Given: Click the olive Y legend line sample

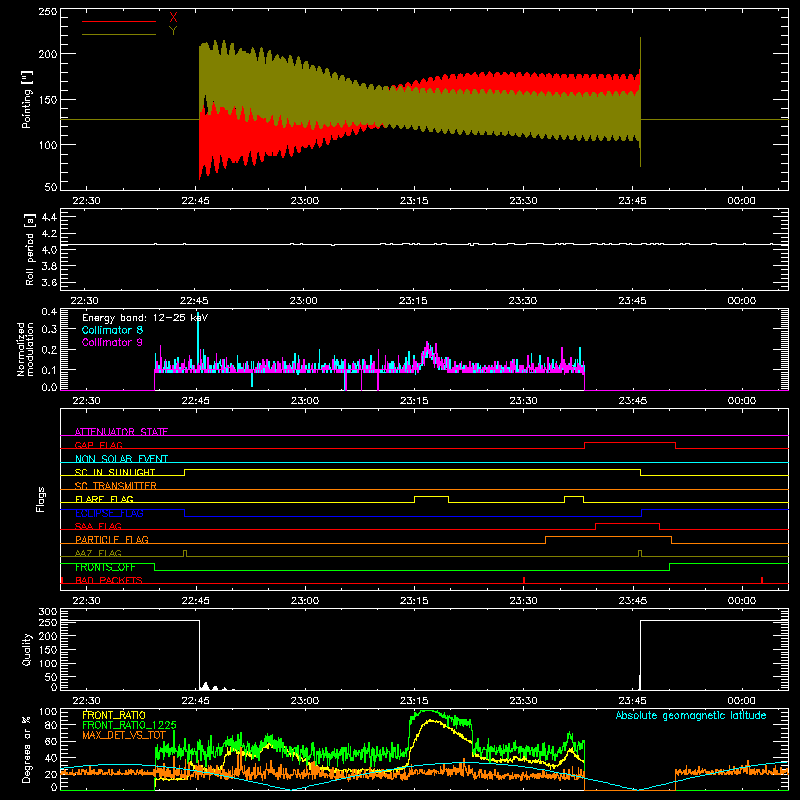Looking at the screenshot, I should (119, 34).
